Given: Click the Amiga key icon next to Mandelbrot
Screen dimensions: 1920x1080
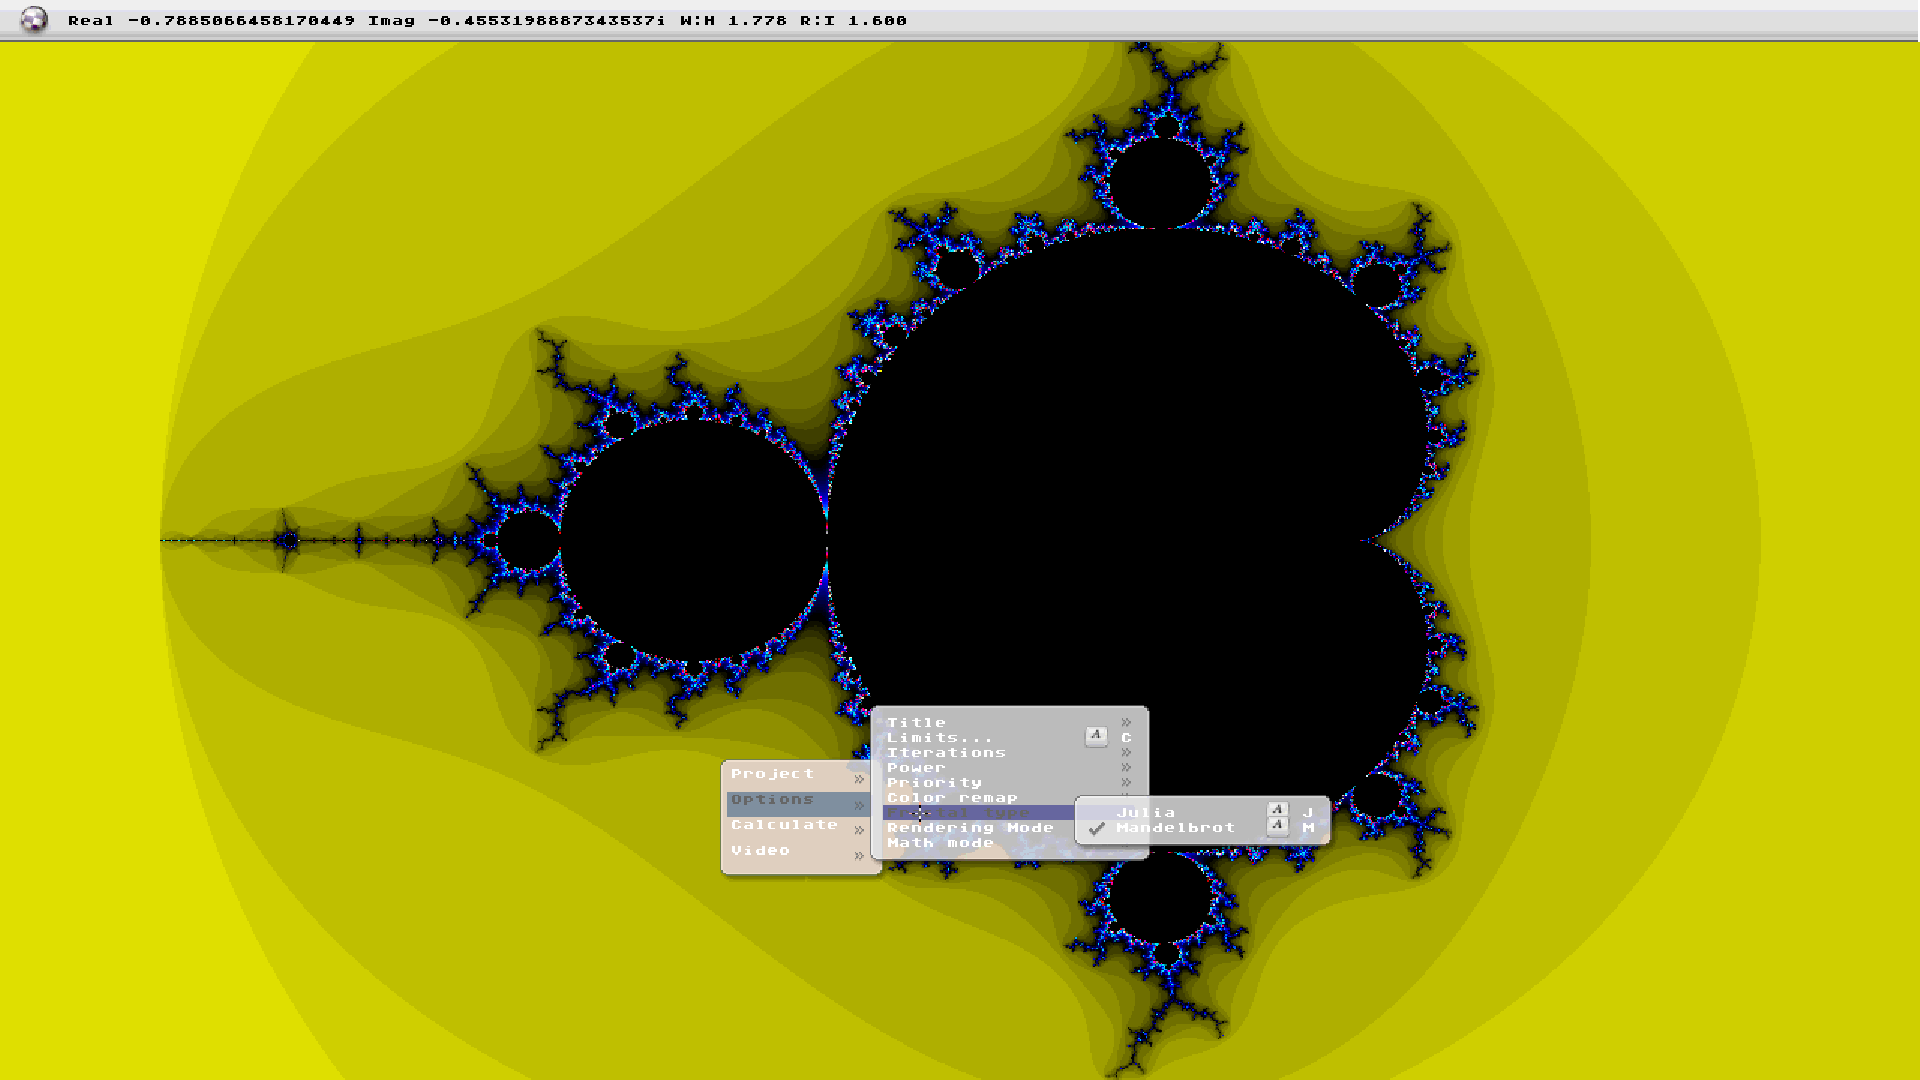Looking at the screenshot, I should [x=1278, y=826].
